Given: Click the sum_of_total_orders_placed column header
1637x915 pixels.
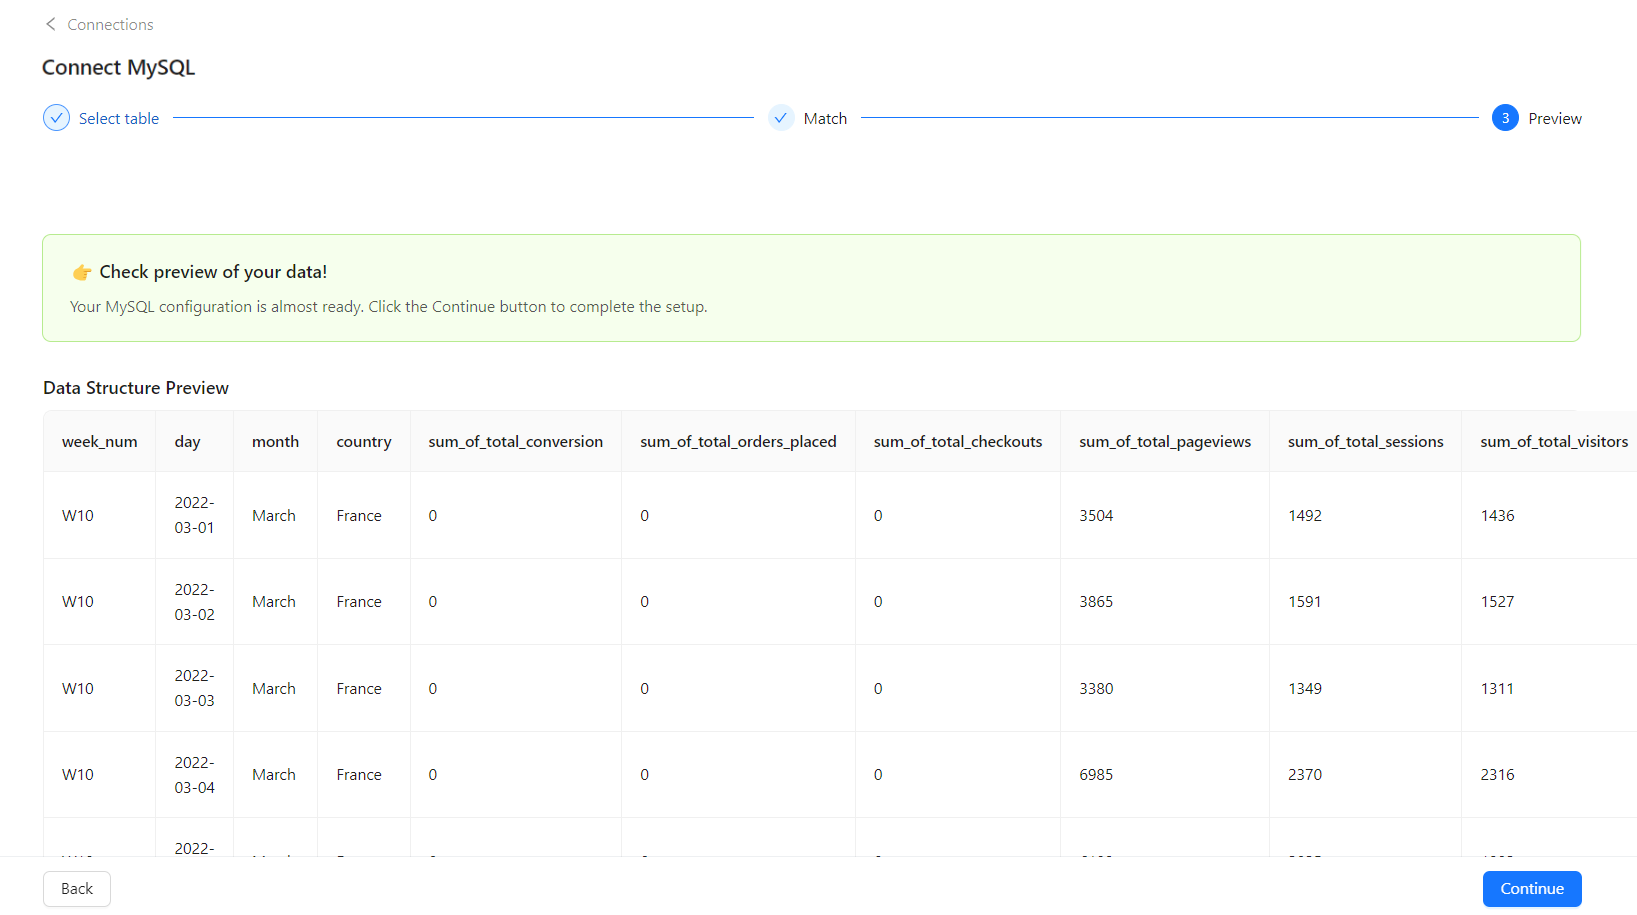Looking at the screenshot, I should tap(738, 441).
